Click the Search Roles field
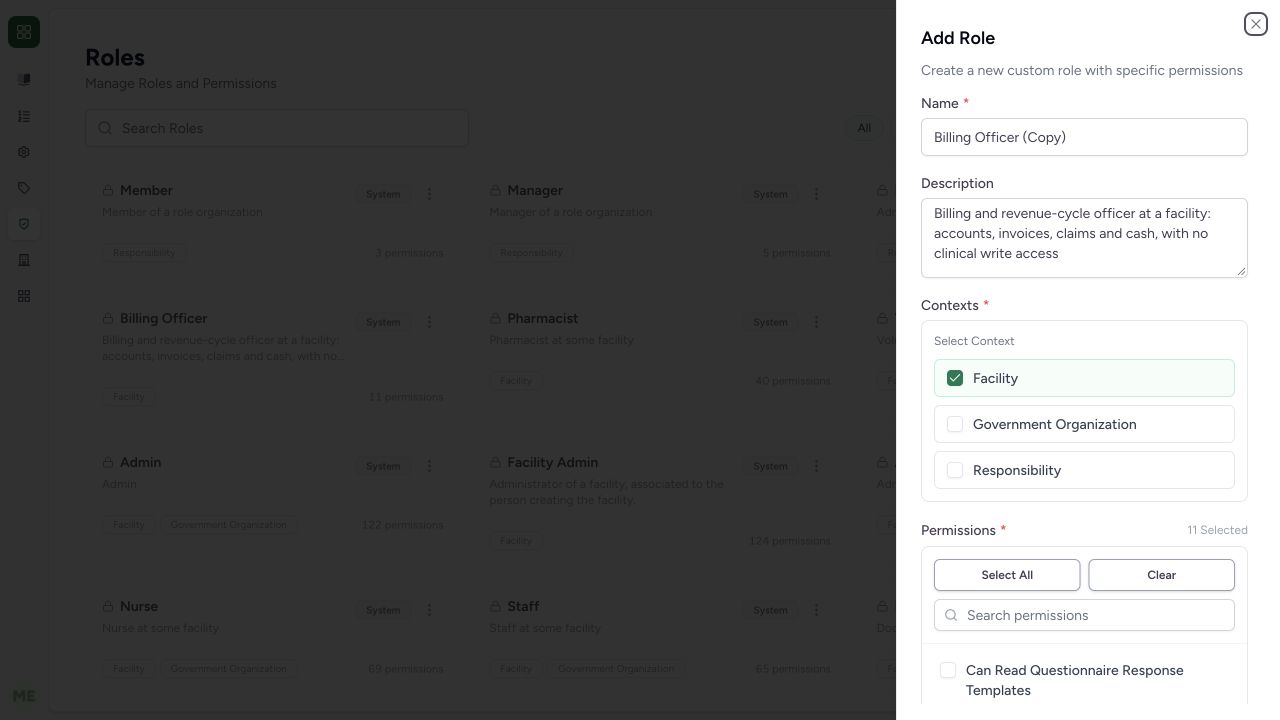The width and height of the screenshot is (1280, 720). pyautogui.click(x=277, y=128)
